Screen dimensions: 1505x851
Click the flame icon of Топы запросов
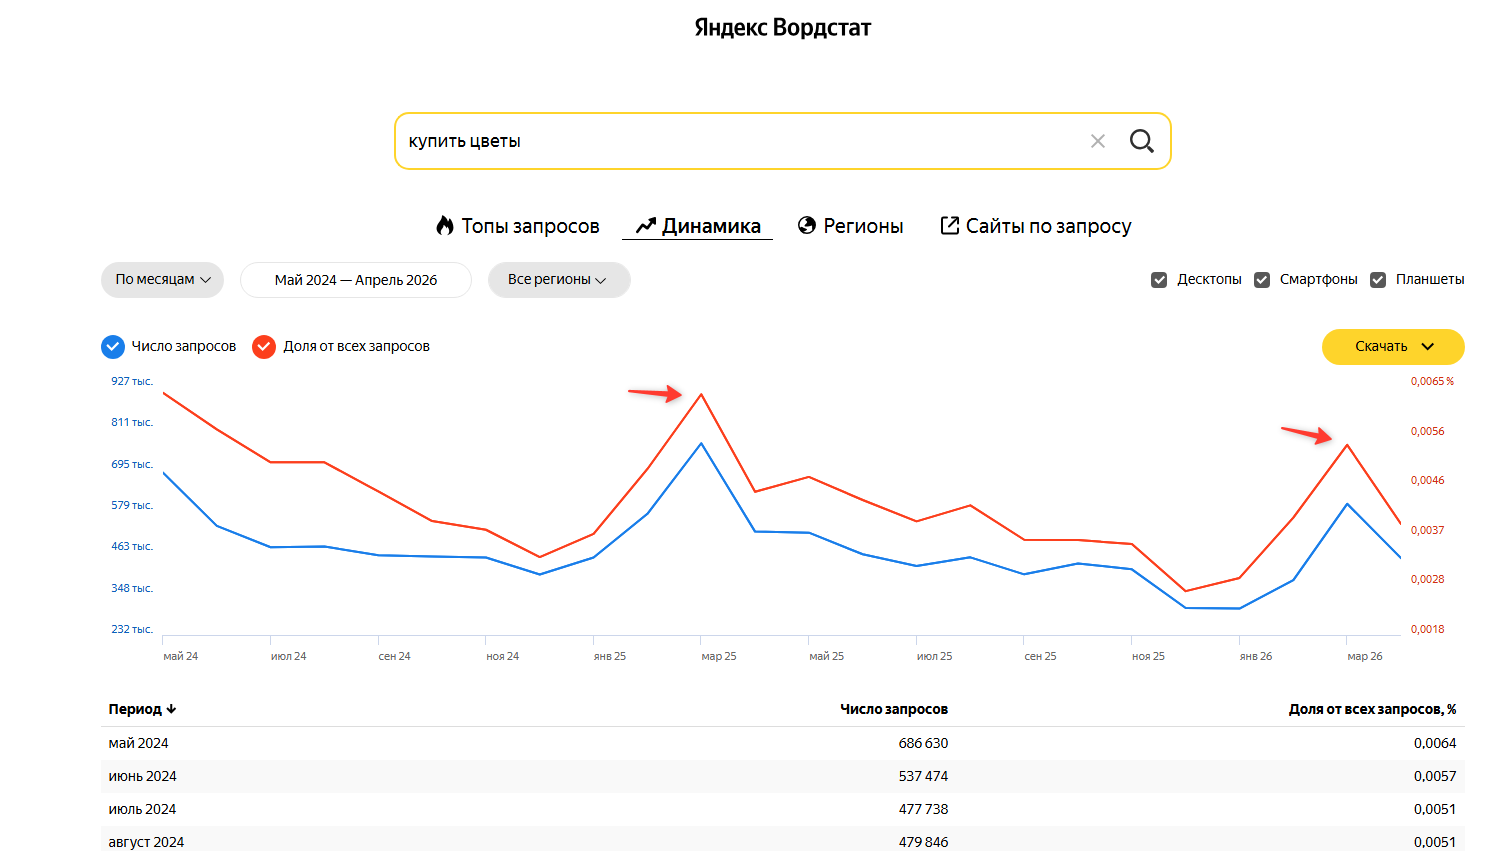445,226
